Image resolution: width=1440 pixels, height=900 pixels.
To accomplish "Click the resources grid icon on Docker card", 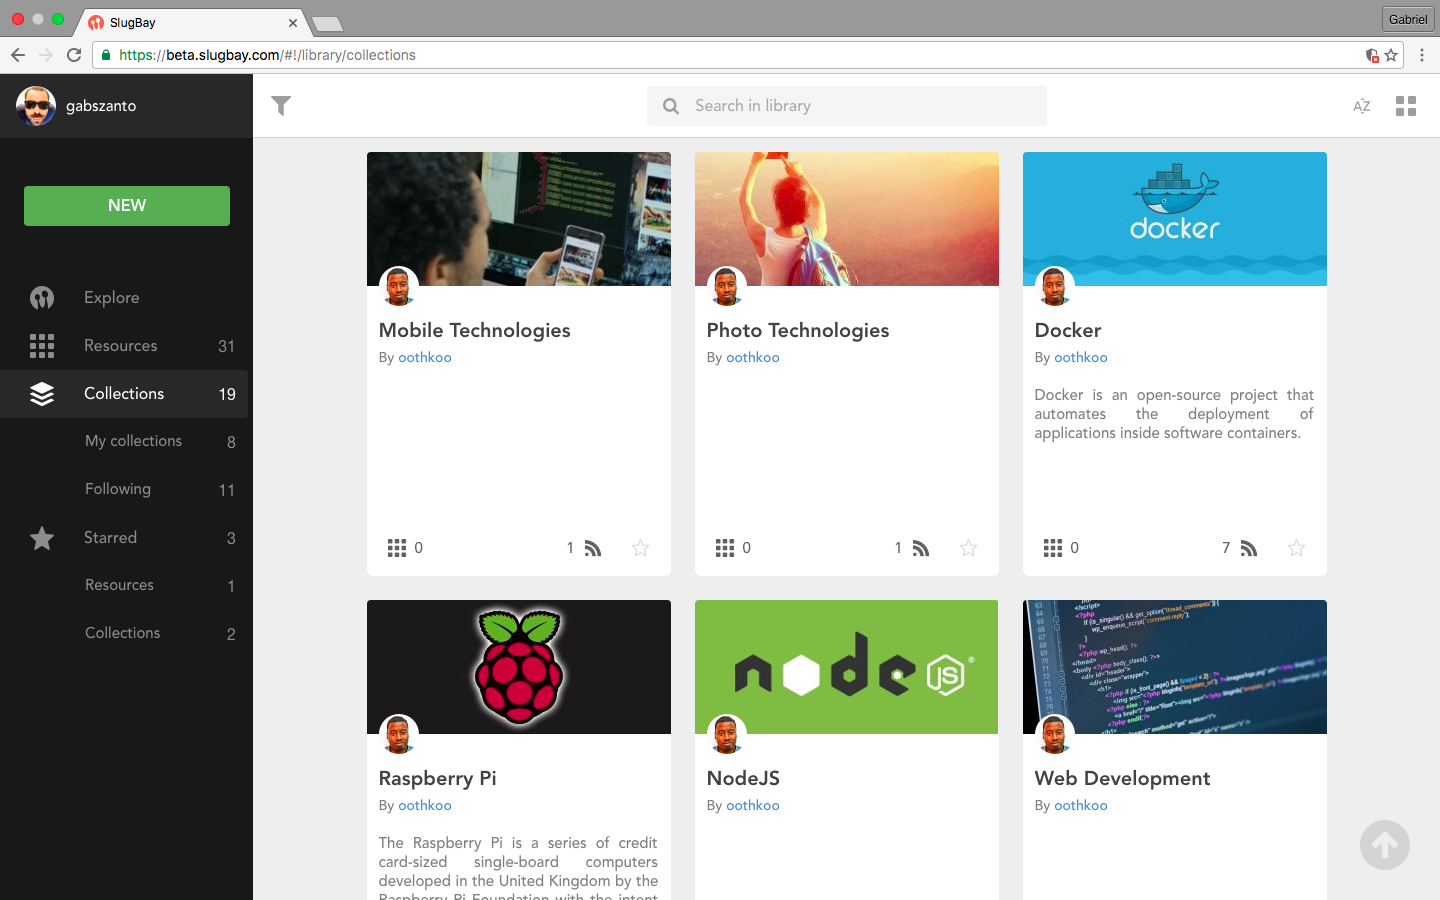I will coord(1053,548).
